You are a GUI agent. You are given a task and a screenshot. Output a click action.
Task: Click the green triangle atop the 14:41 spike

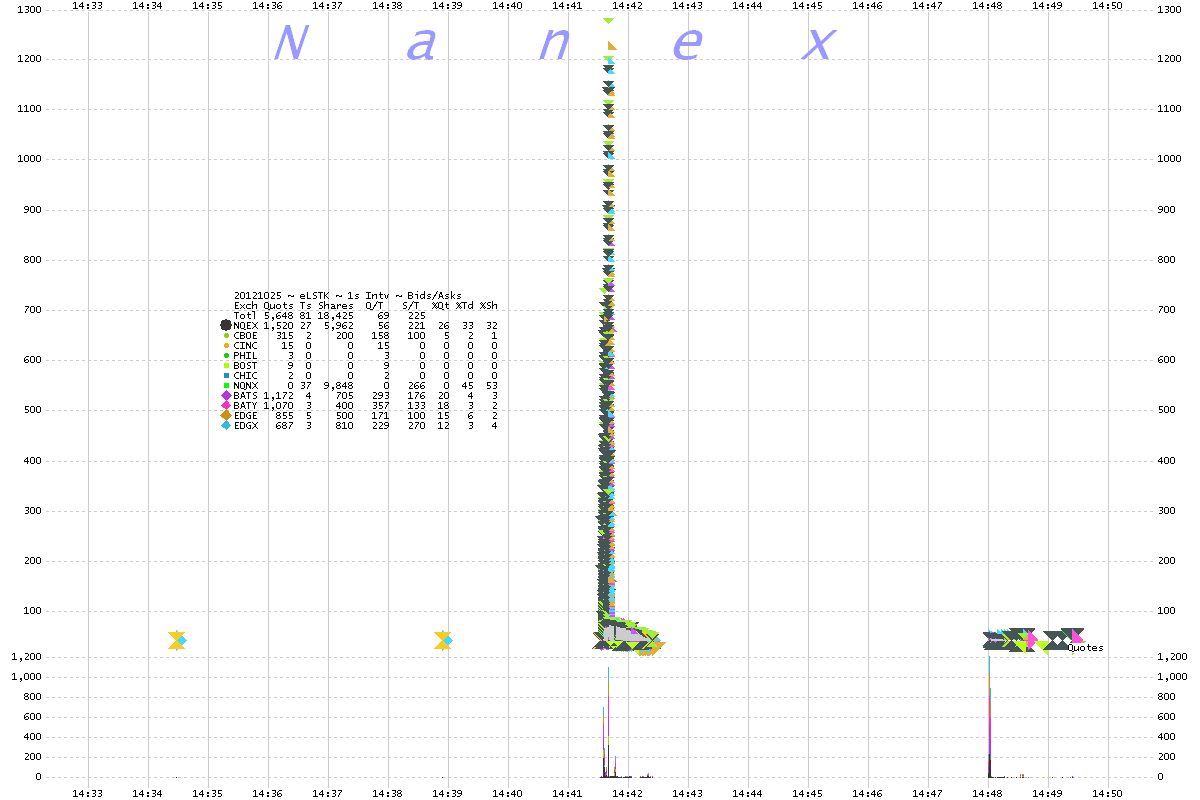pos(608,21)
